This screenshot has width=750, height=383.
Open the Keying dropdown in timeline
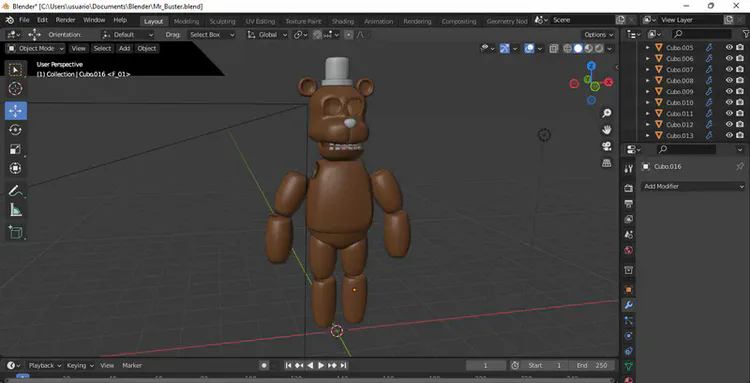click(x=80, y=365)
